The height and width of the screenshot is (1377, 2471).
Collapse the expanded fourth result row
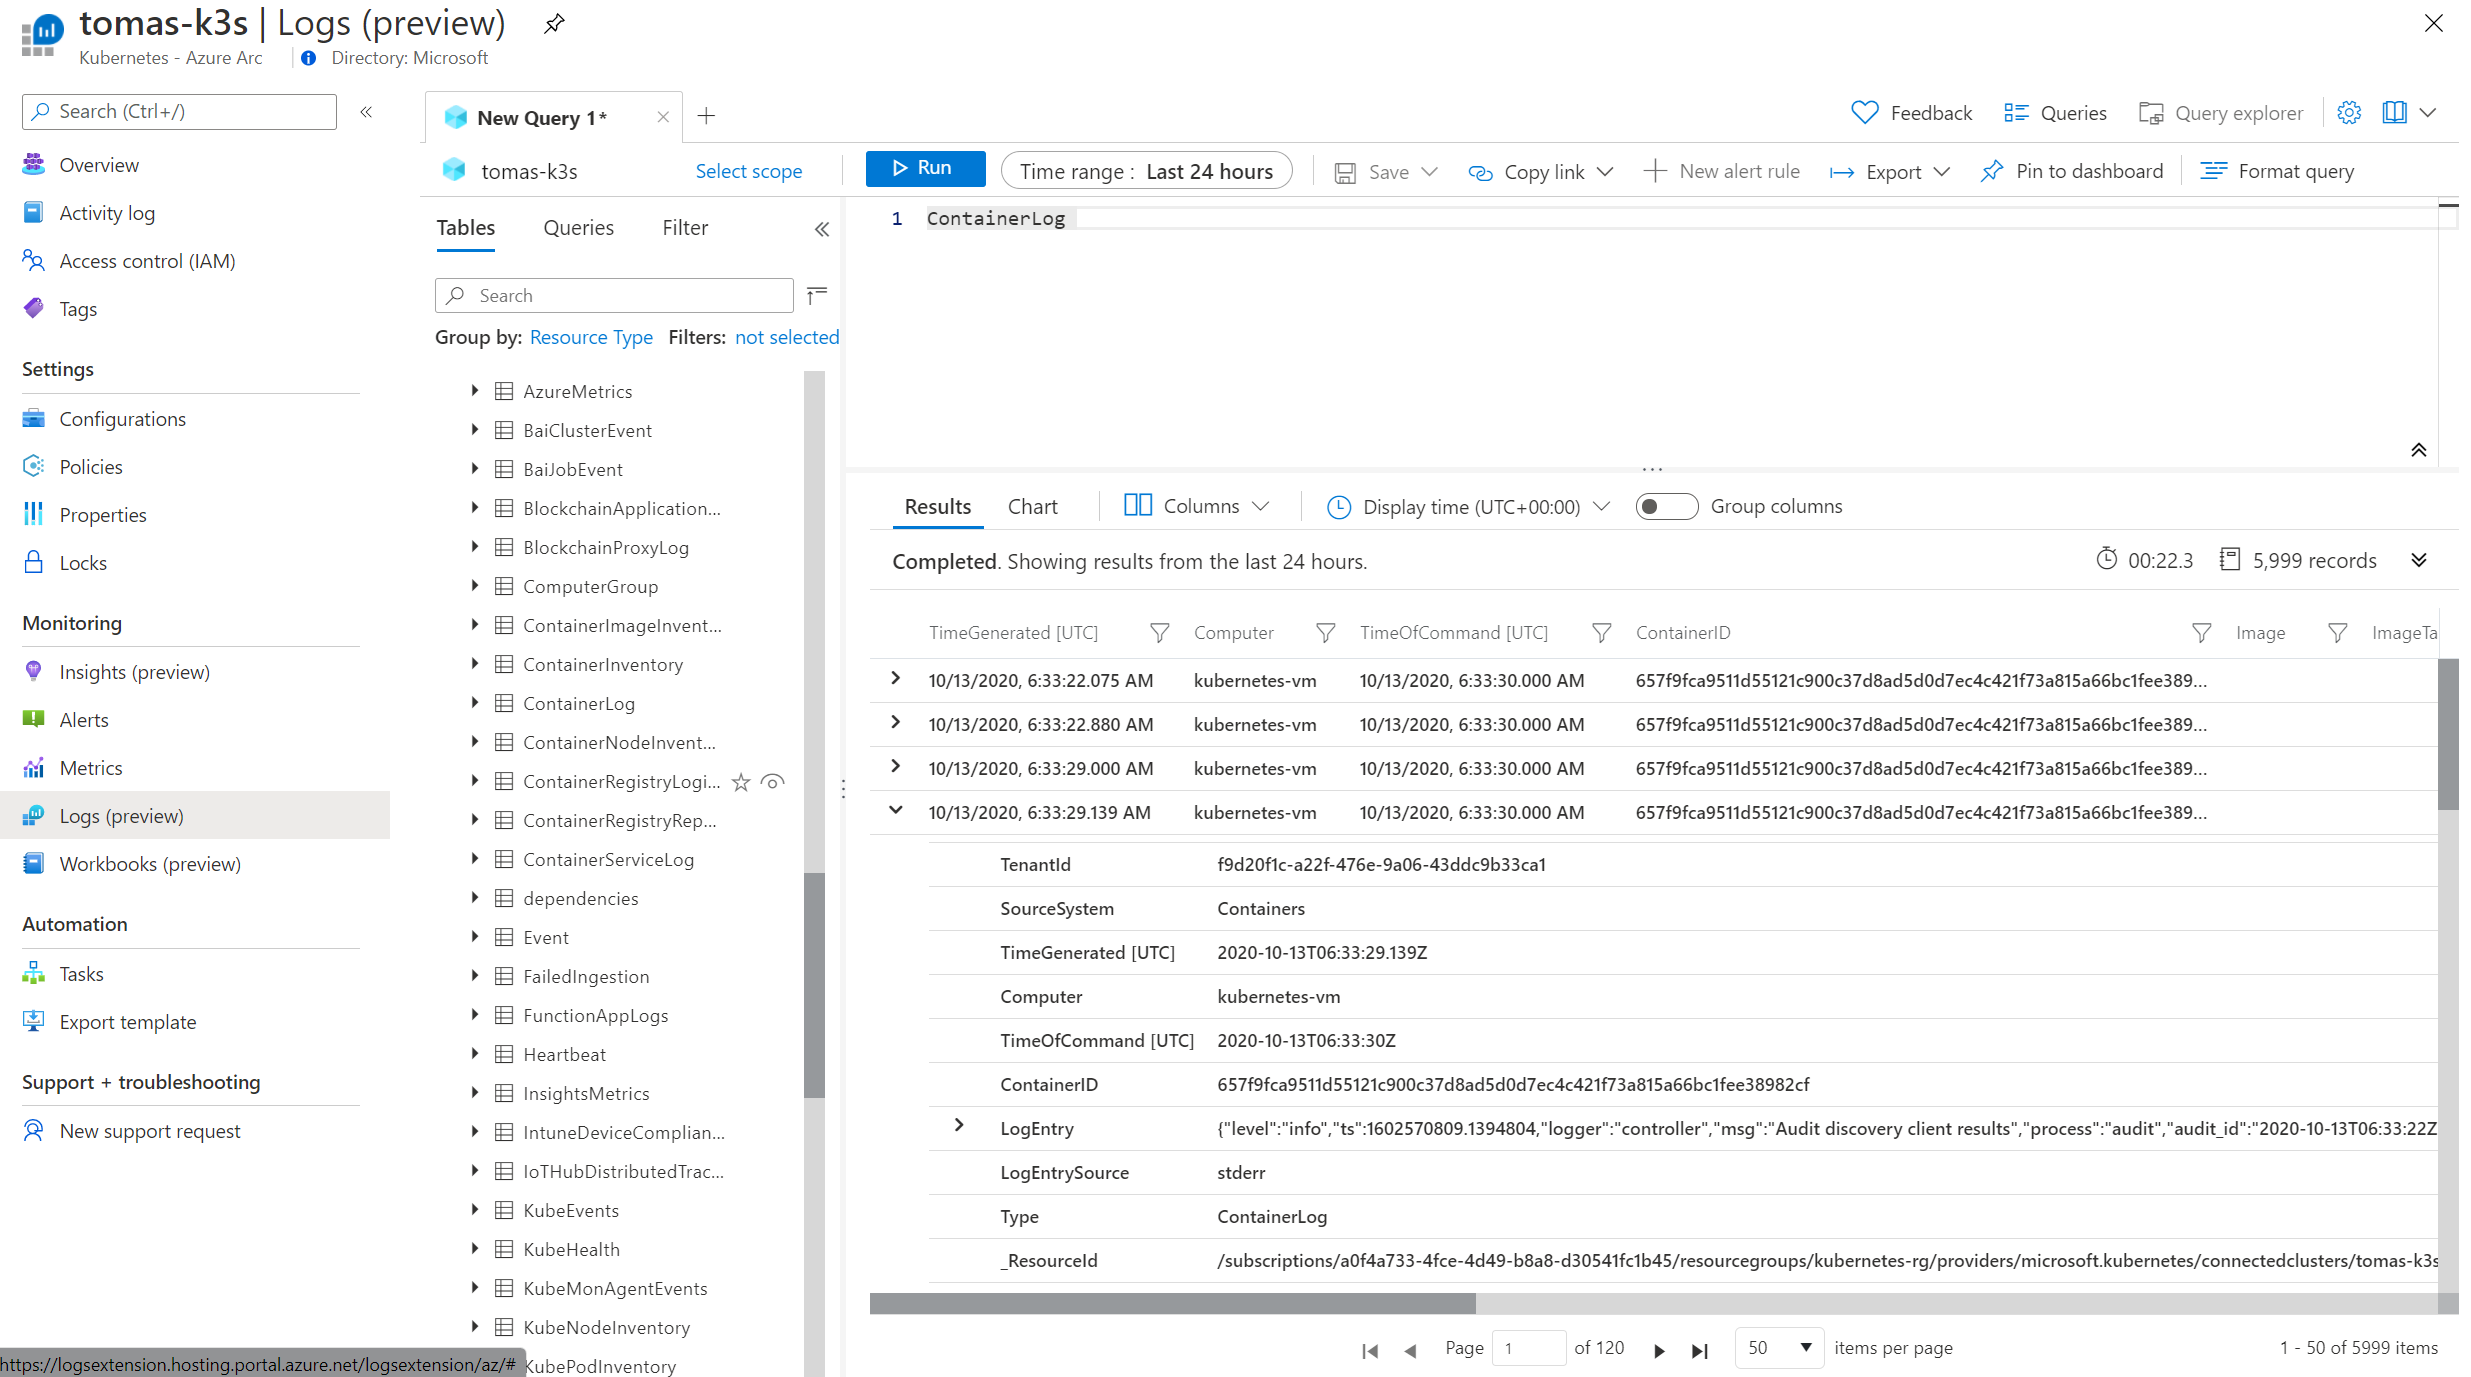[x=896, y=811]
